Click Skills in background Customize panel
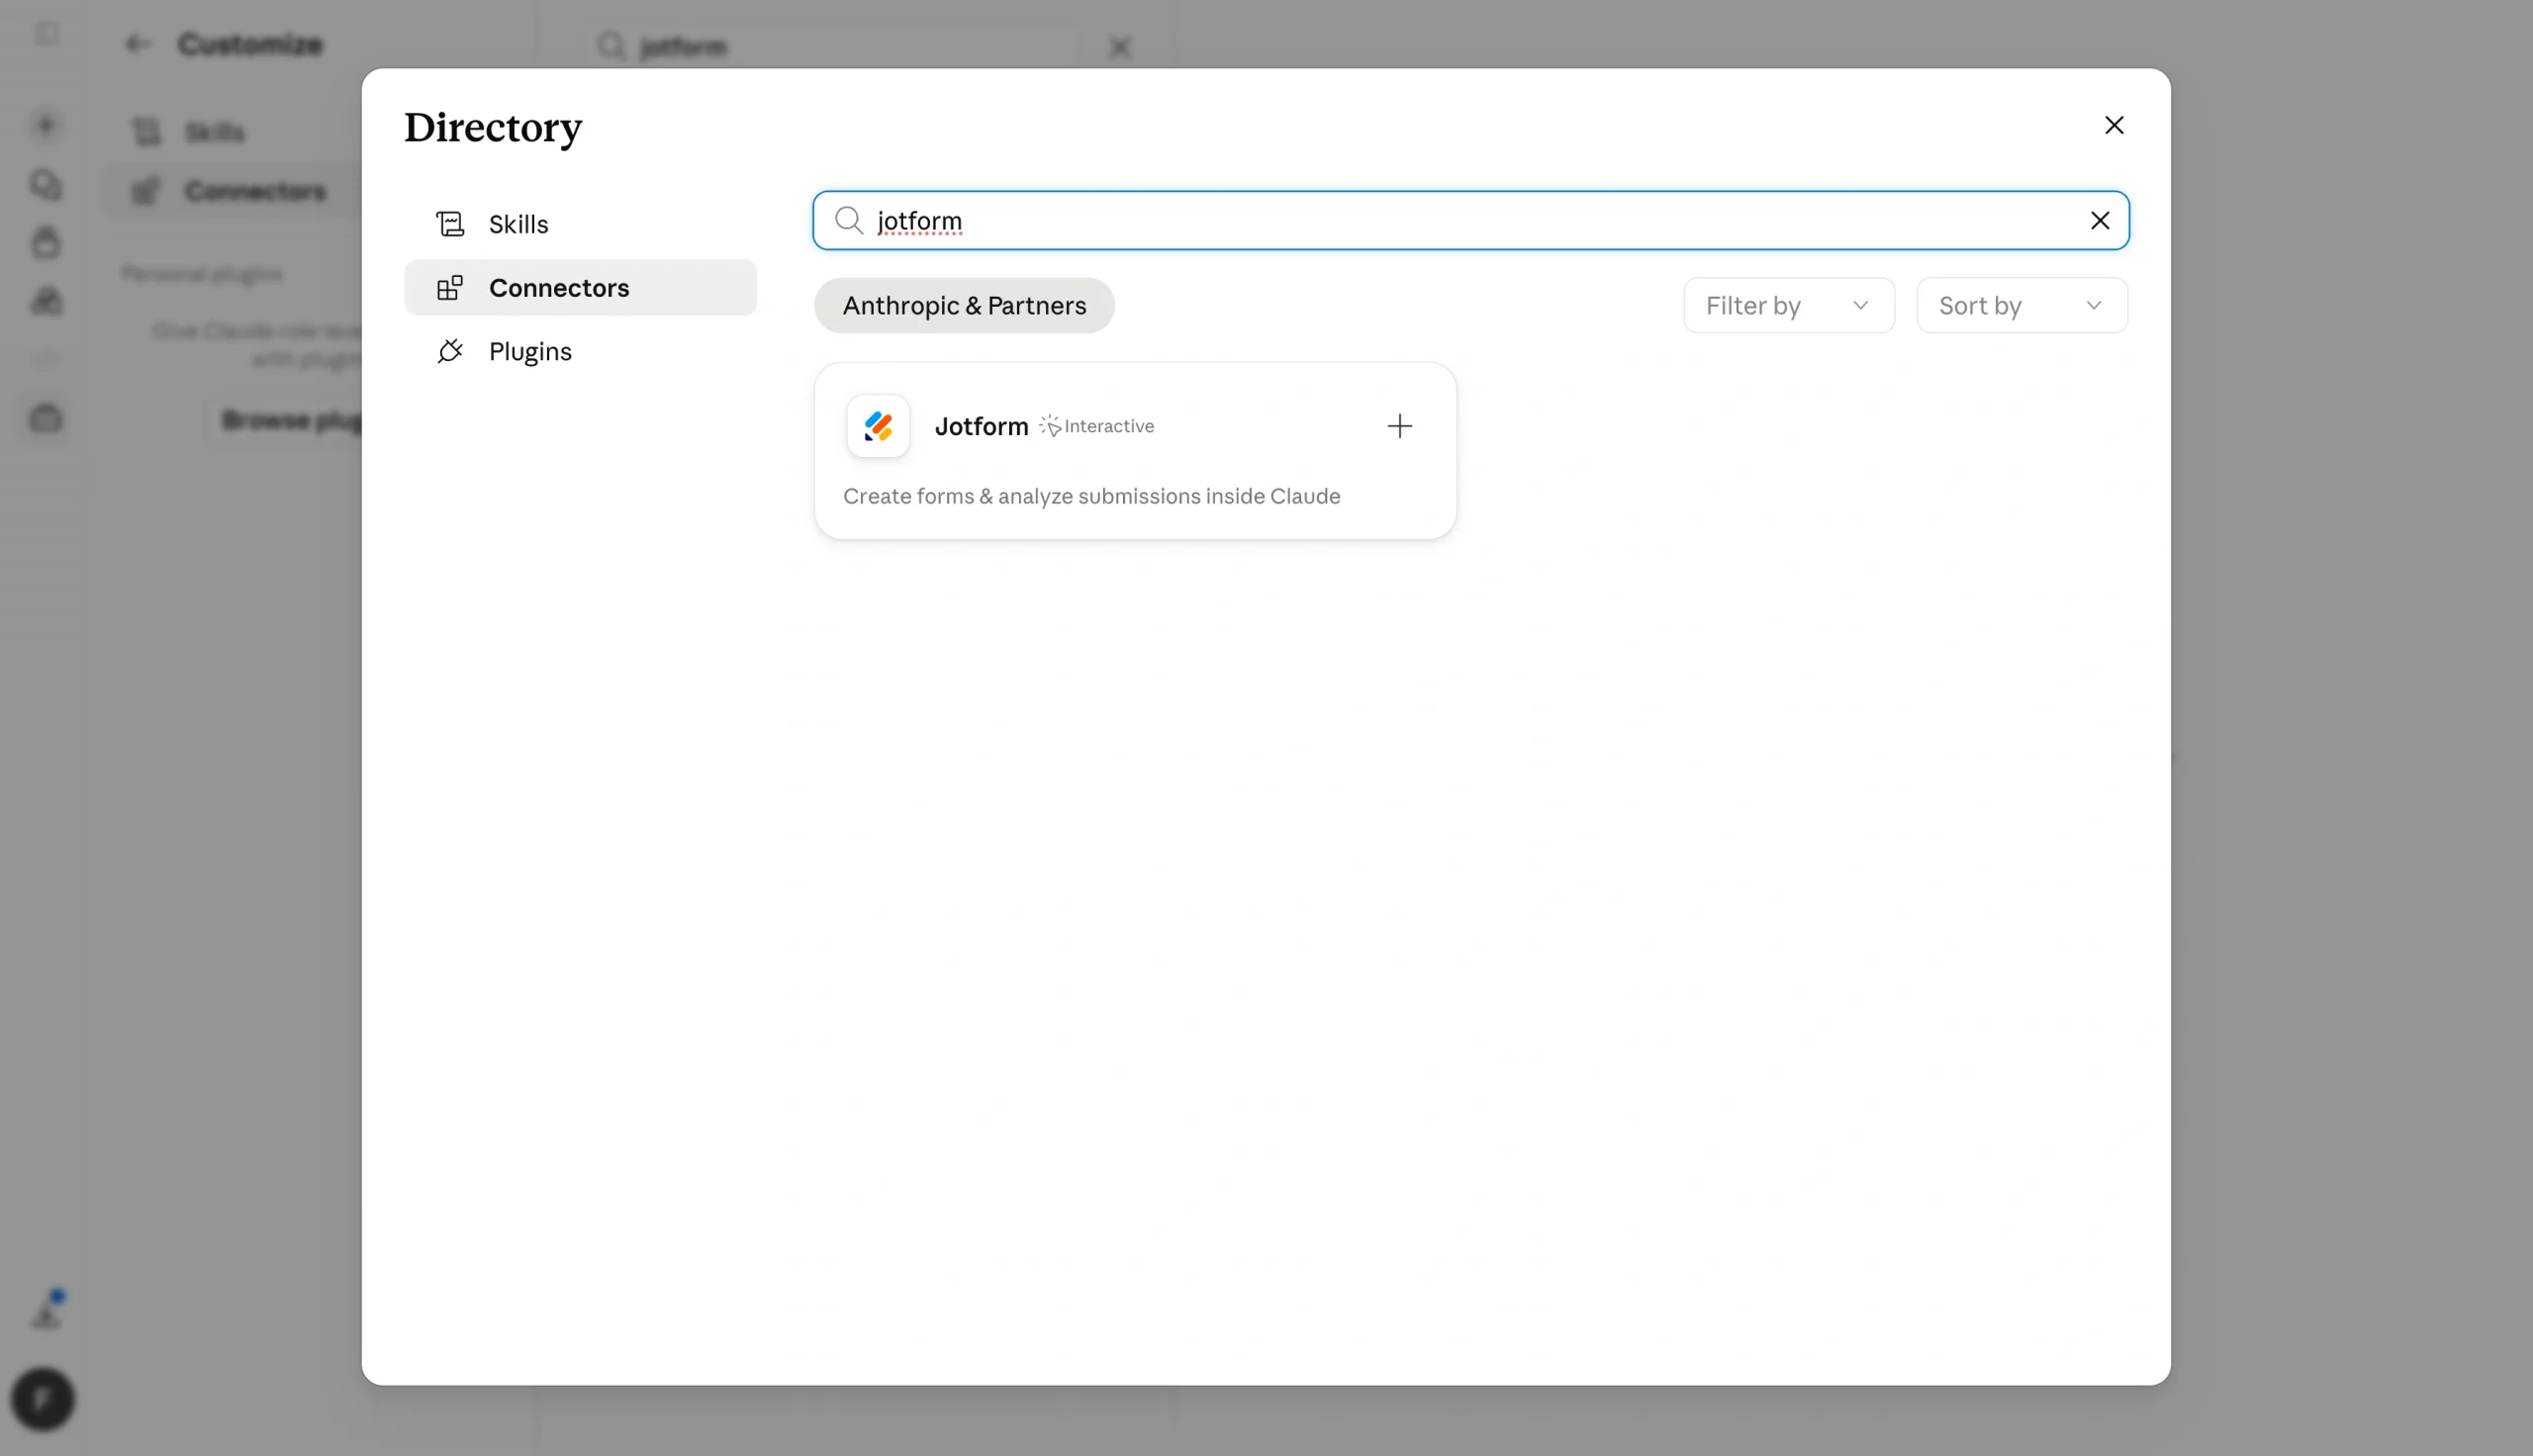Screen dimensions: 2533x1456 (x=214, y=132)
